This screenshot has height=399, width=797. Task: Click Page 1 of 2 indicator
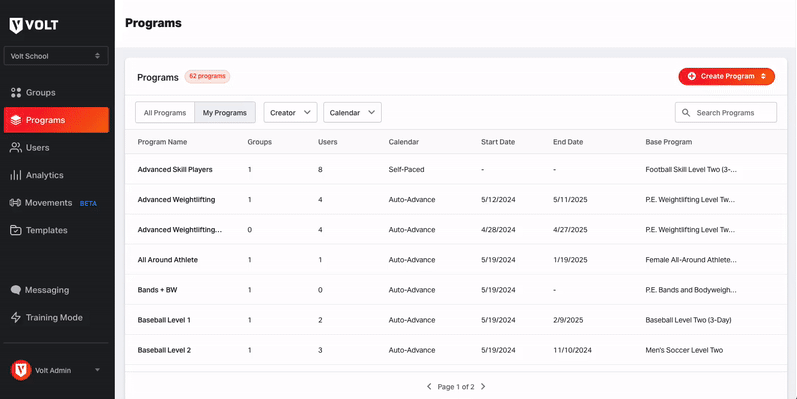point(456,387)
